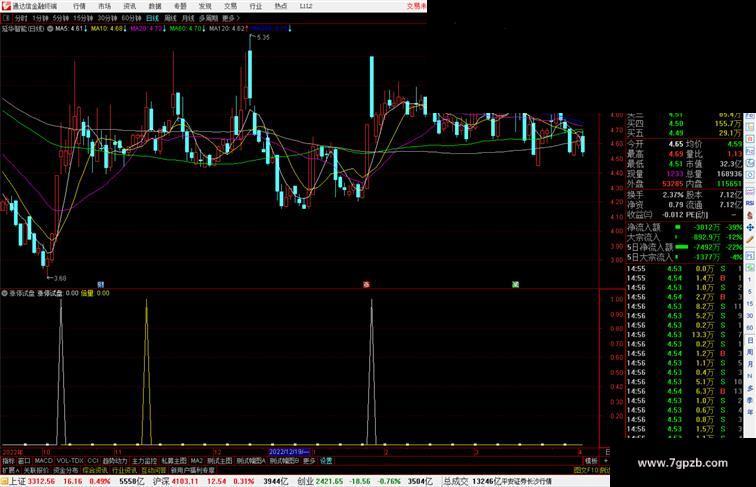
Task: Click the 创业 index in the status bar
Action: pos(305,481)
